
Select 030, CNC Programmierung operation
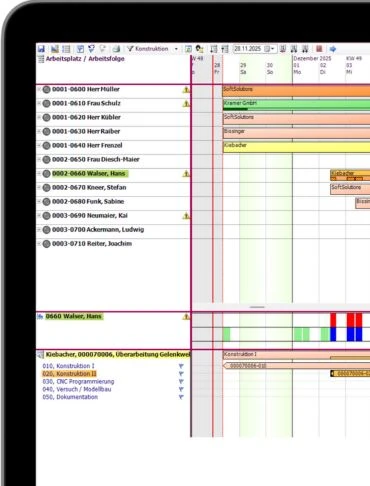click(x=78, y=382)
